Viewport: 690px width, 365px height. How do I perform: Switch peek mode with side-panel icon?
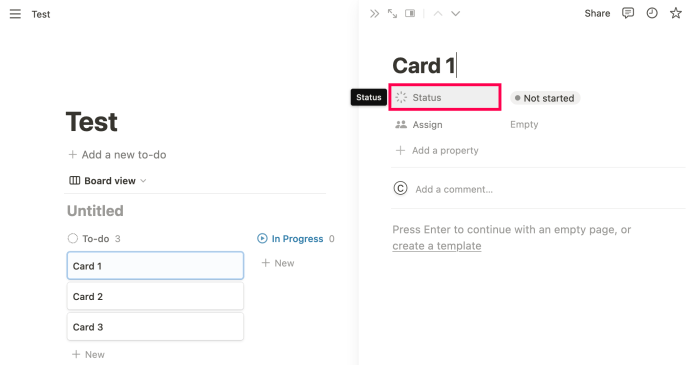coord(410,14)
